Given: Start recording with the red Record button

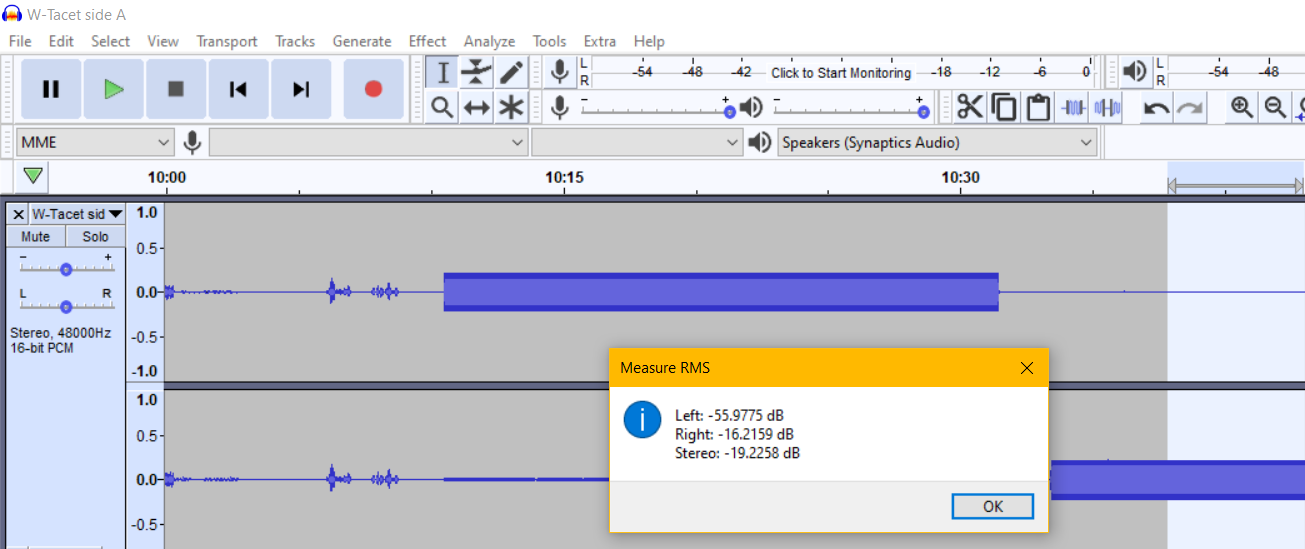Looking at the screenshot, I should click(373, 89).
